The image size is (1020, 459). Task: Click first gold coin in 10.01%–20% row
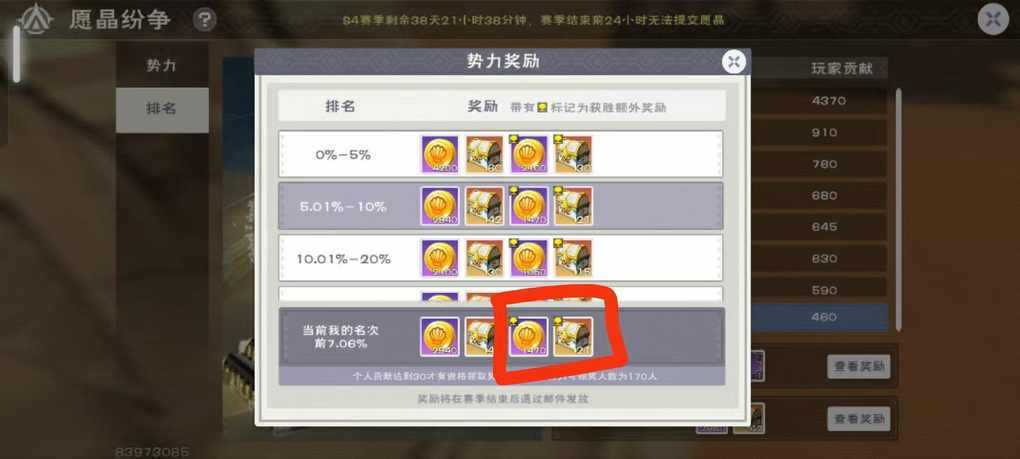[440, 258]
